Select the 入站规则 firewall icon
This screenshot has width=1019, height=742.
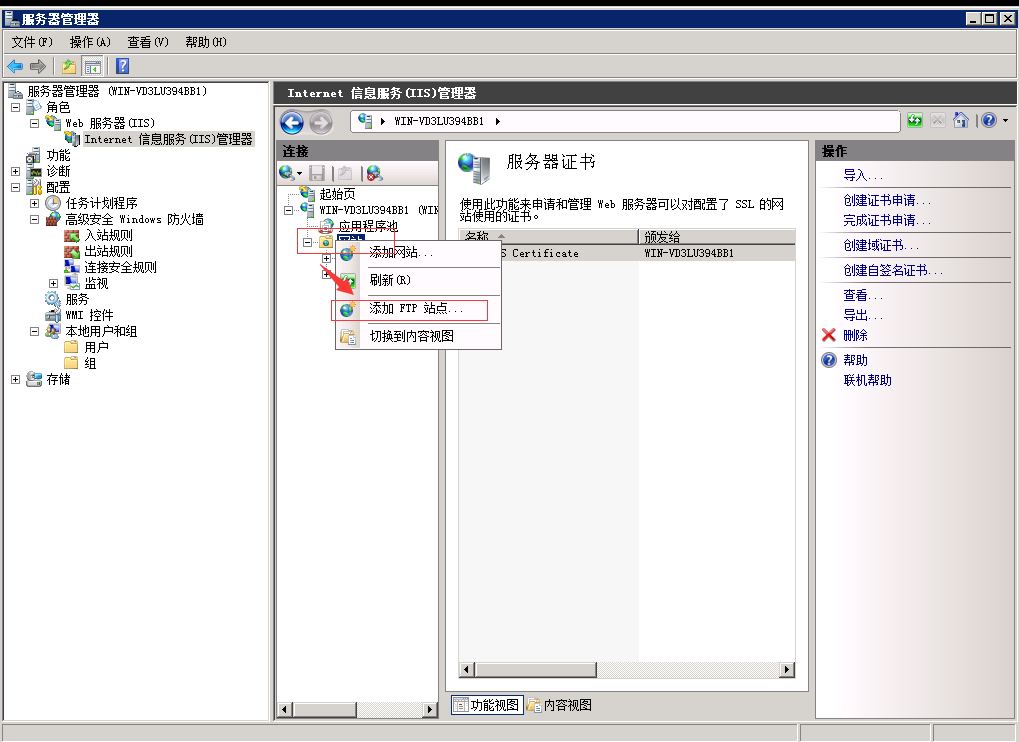(72, 235)
